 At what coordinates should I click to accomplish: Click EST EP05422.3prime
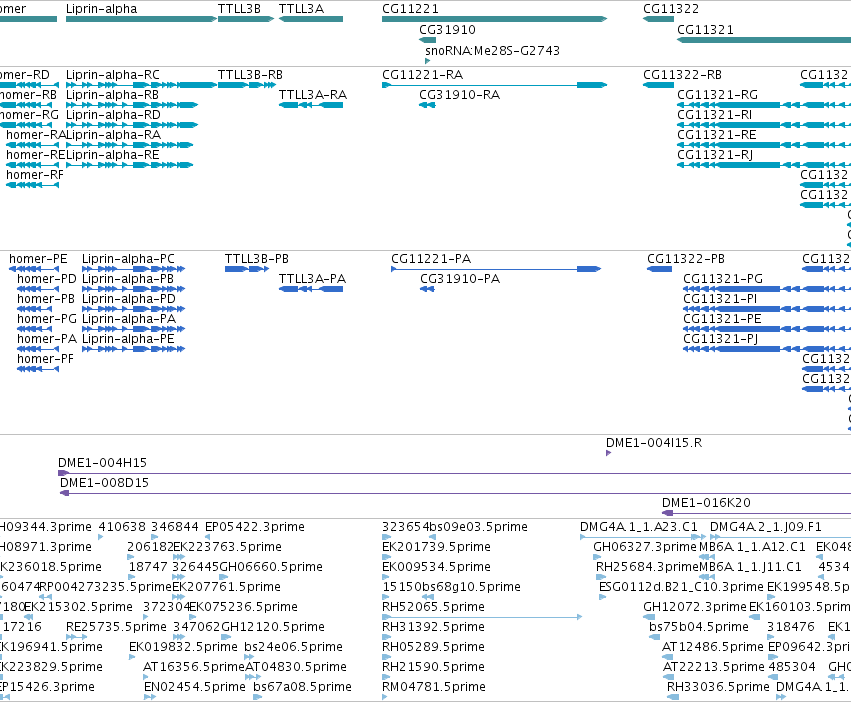coord(207,537)
